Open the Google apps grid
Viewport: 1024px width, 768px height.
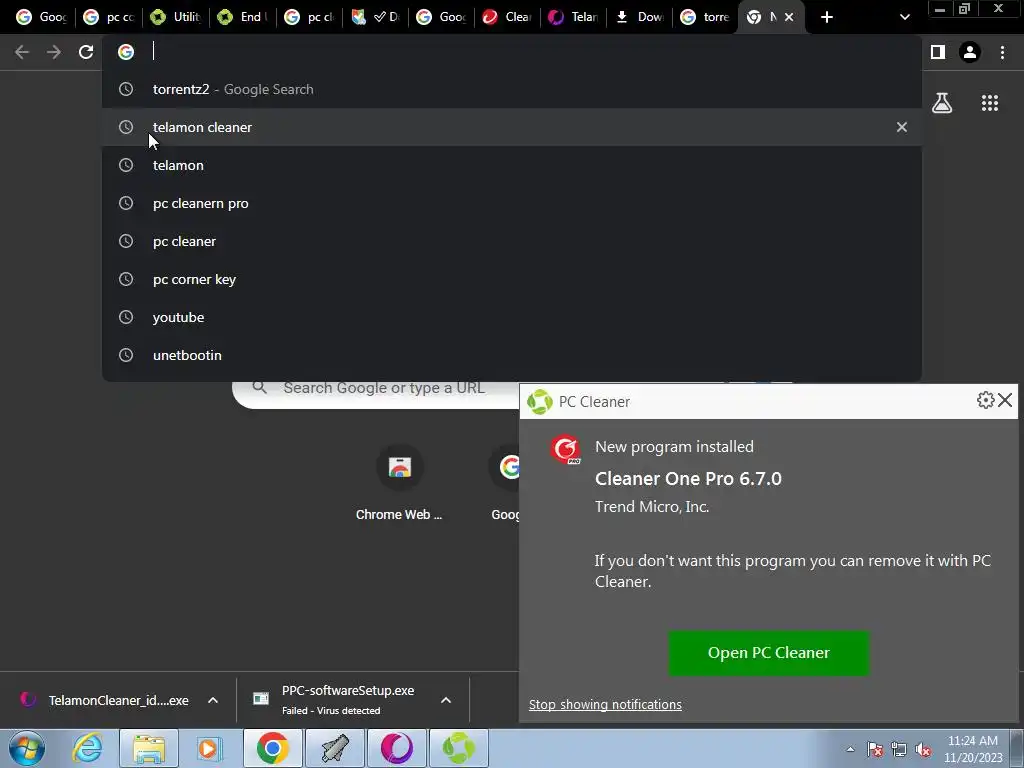pyautogui.click(x=989, y=103)
